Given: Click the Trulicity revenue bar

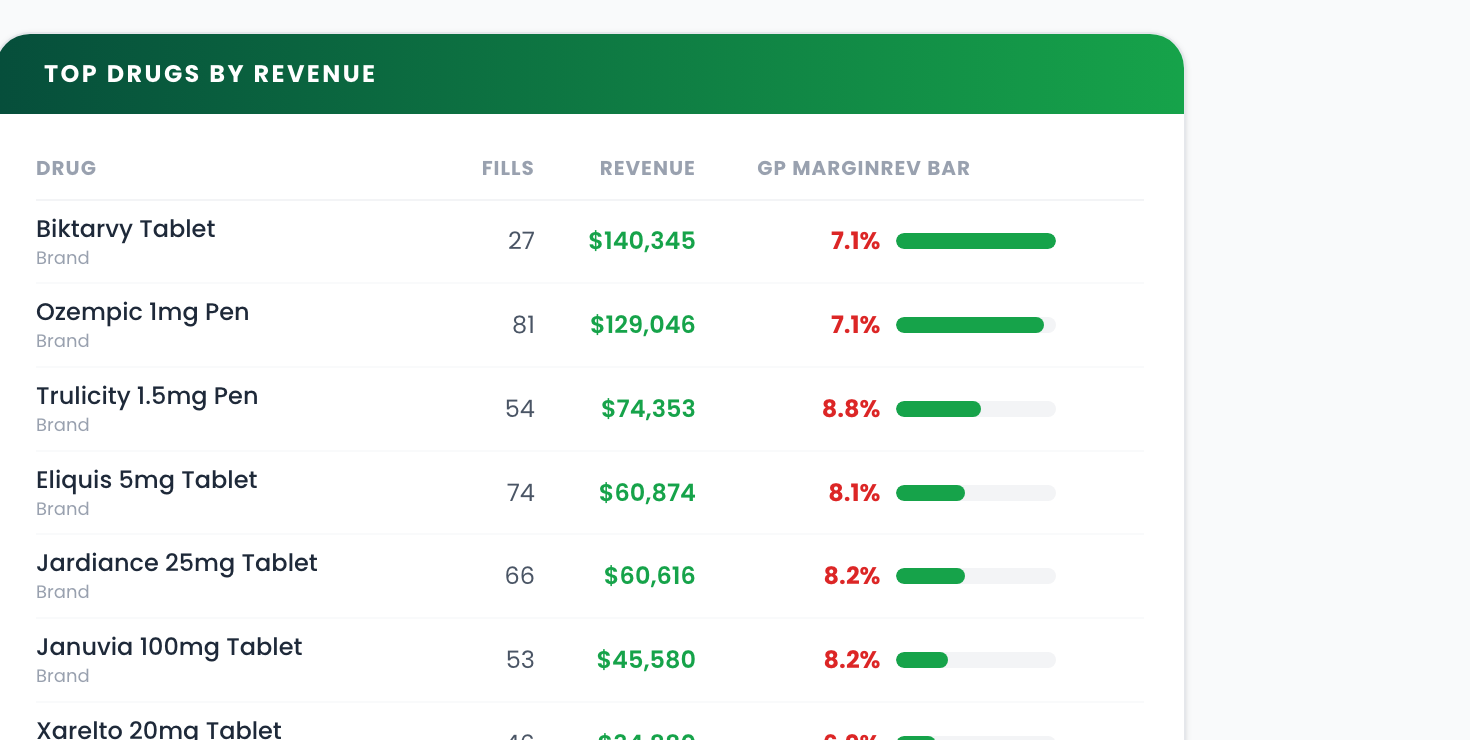Looking at the screenshot, I should 976,409.
